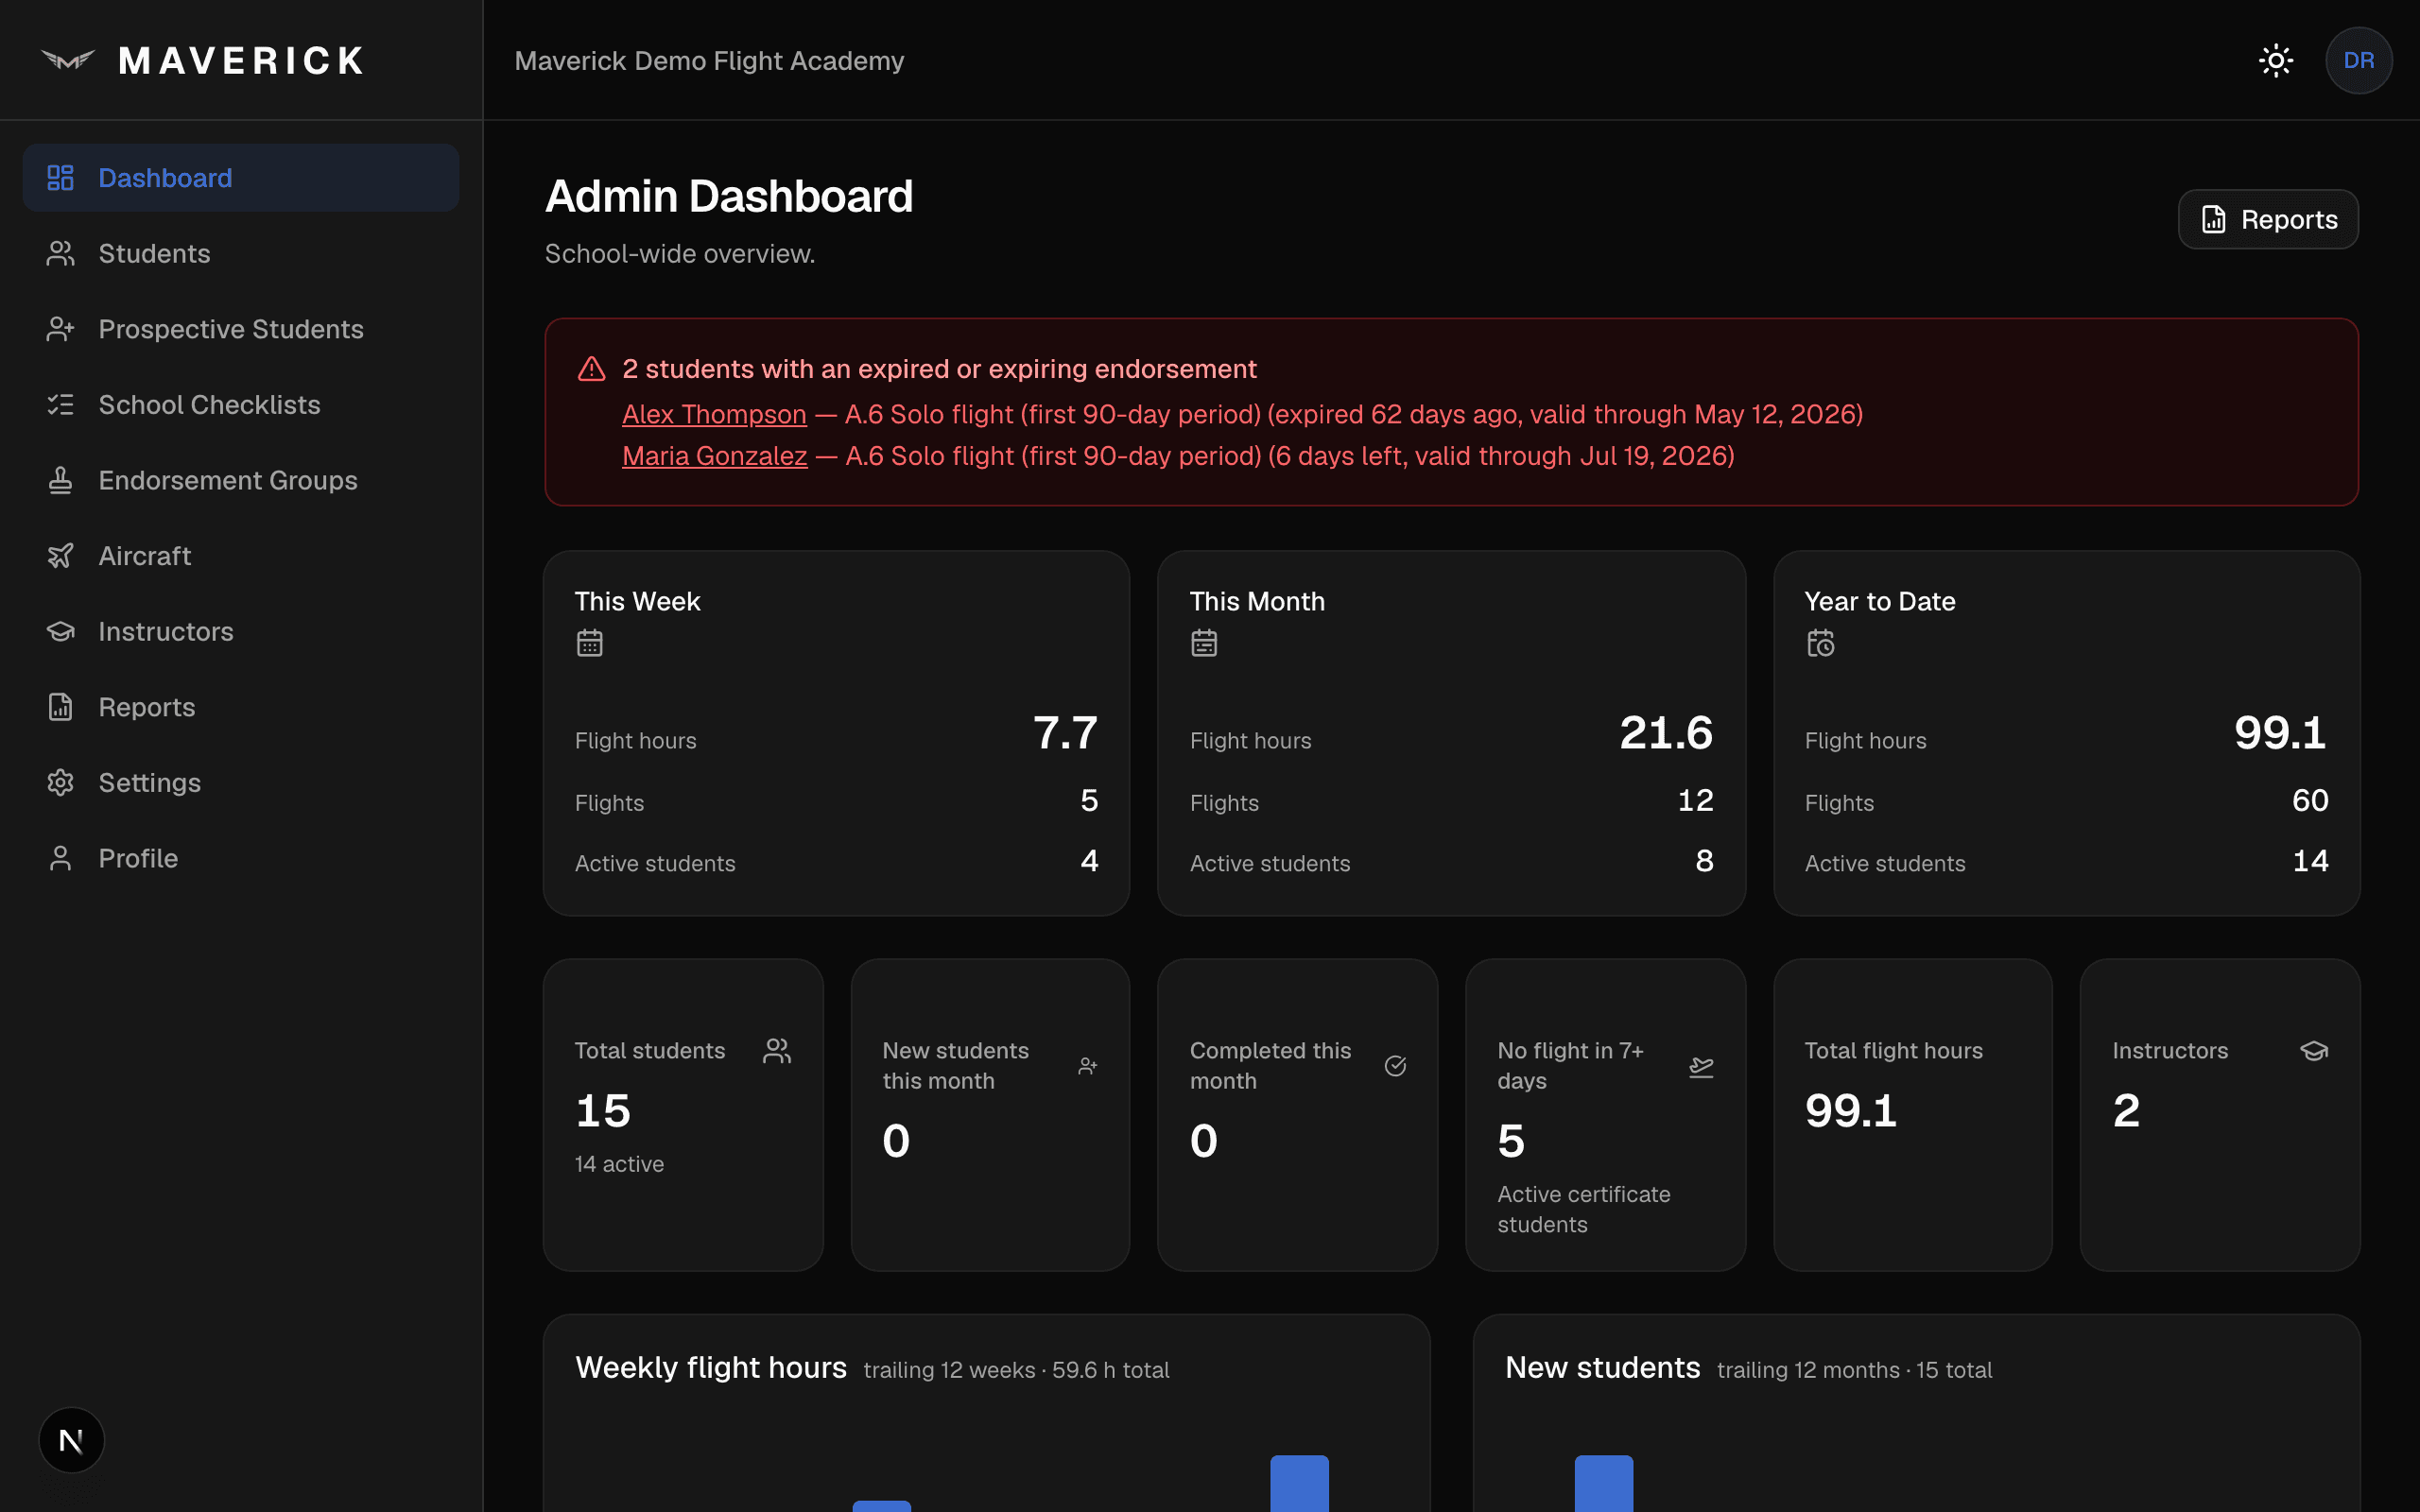This screenshot has height=1512, width=2420.
Task: Click the Dashboard grid icon in sidebar
Action: (61, 178)
